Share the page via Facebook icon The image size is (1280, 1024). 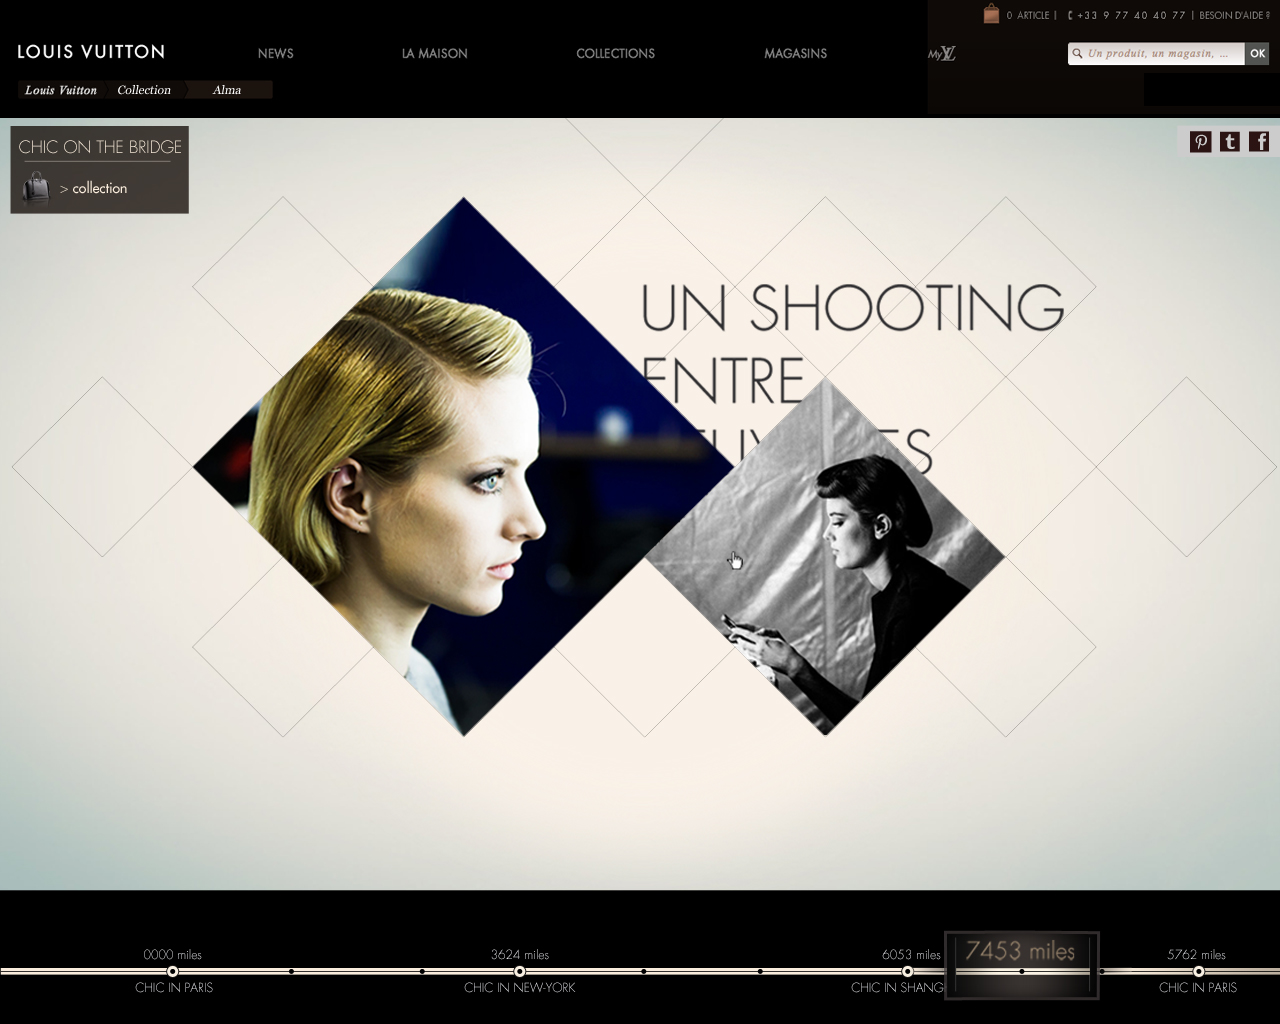pyautogui.click(x=1259, y=142)
